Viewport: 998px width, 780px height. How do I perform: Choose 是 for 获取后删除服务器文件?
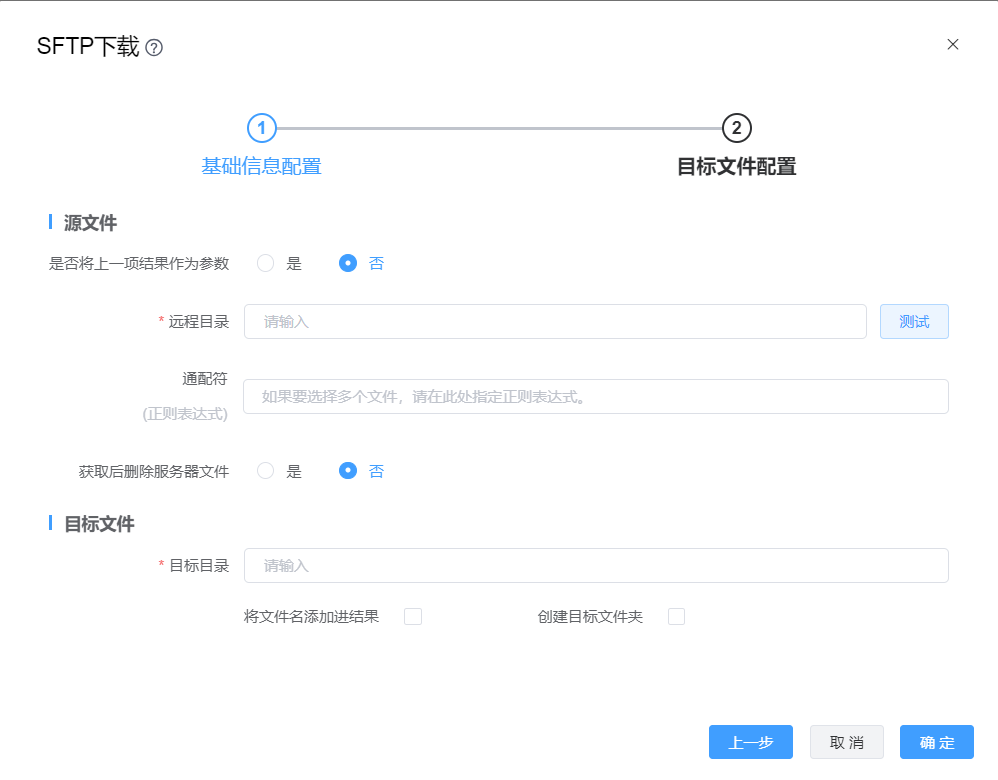tap(266, 471)
